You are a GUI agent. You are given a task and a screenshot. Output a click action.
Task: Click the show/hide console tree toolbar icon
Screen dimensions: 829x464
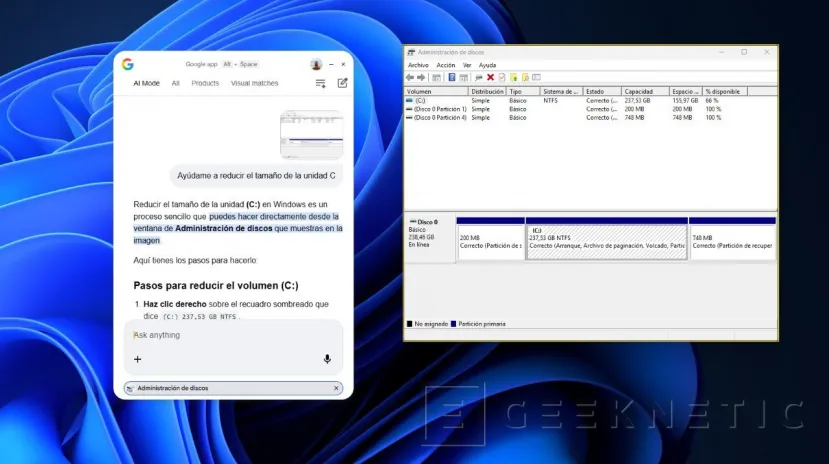pos(436,78)
